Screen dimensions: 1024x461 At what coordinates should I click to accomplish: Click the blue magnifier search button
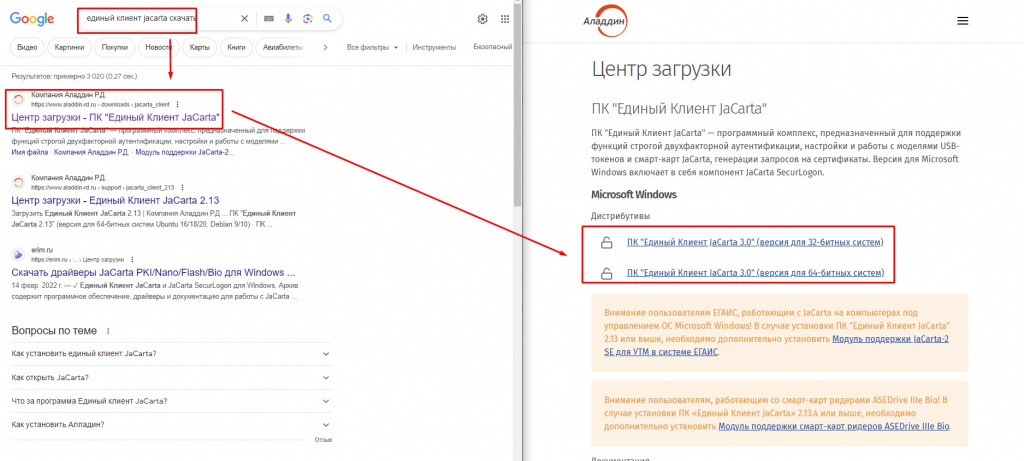(328, 19)
